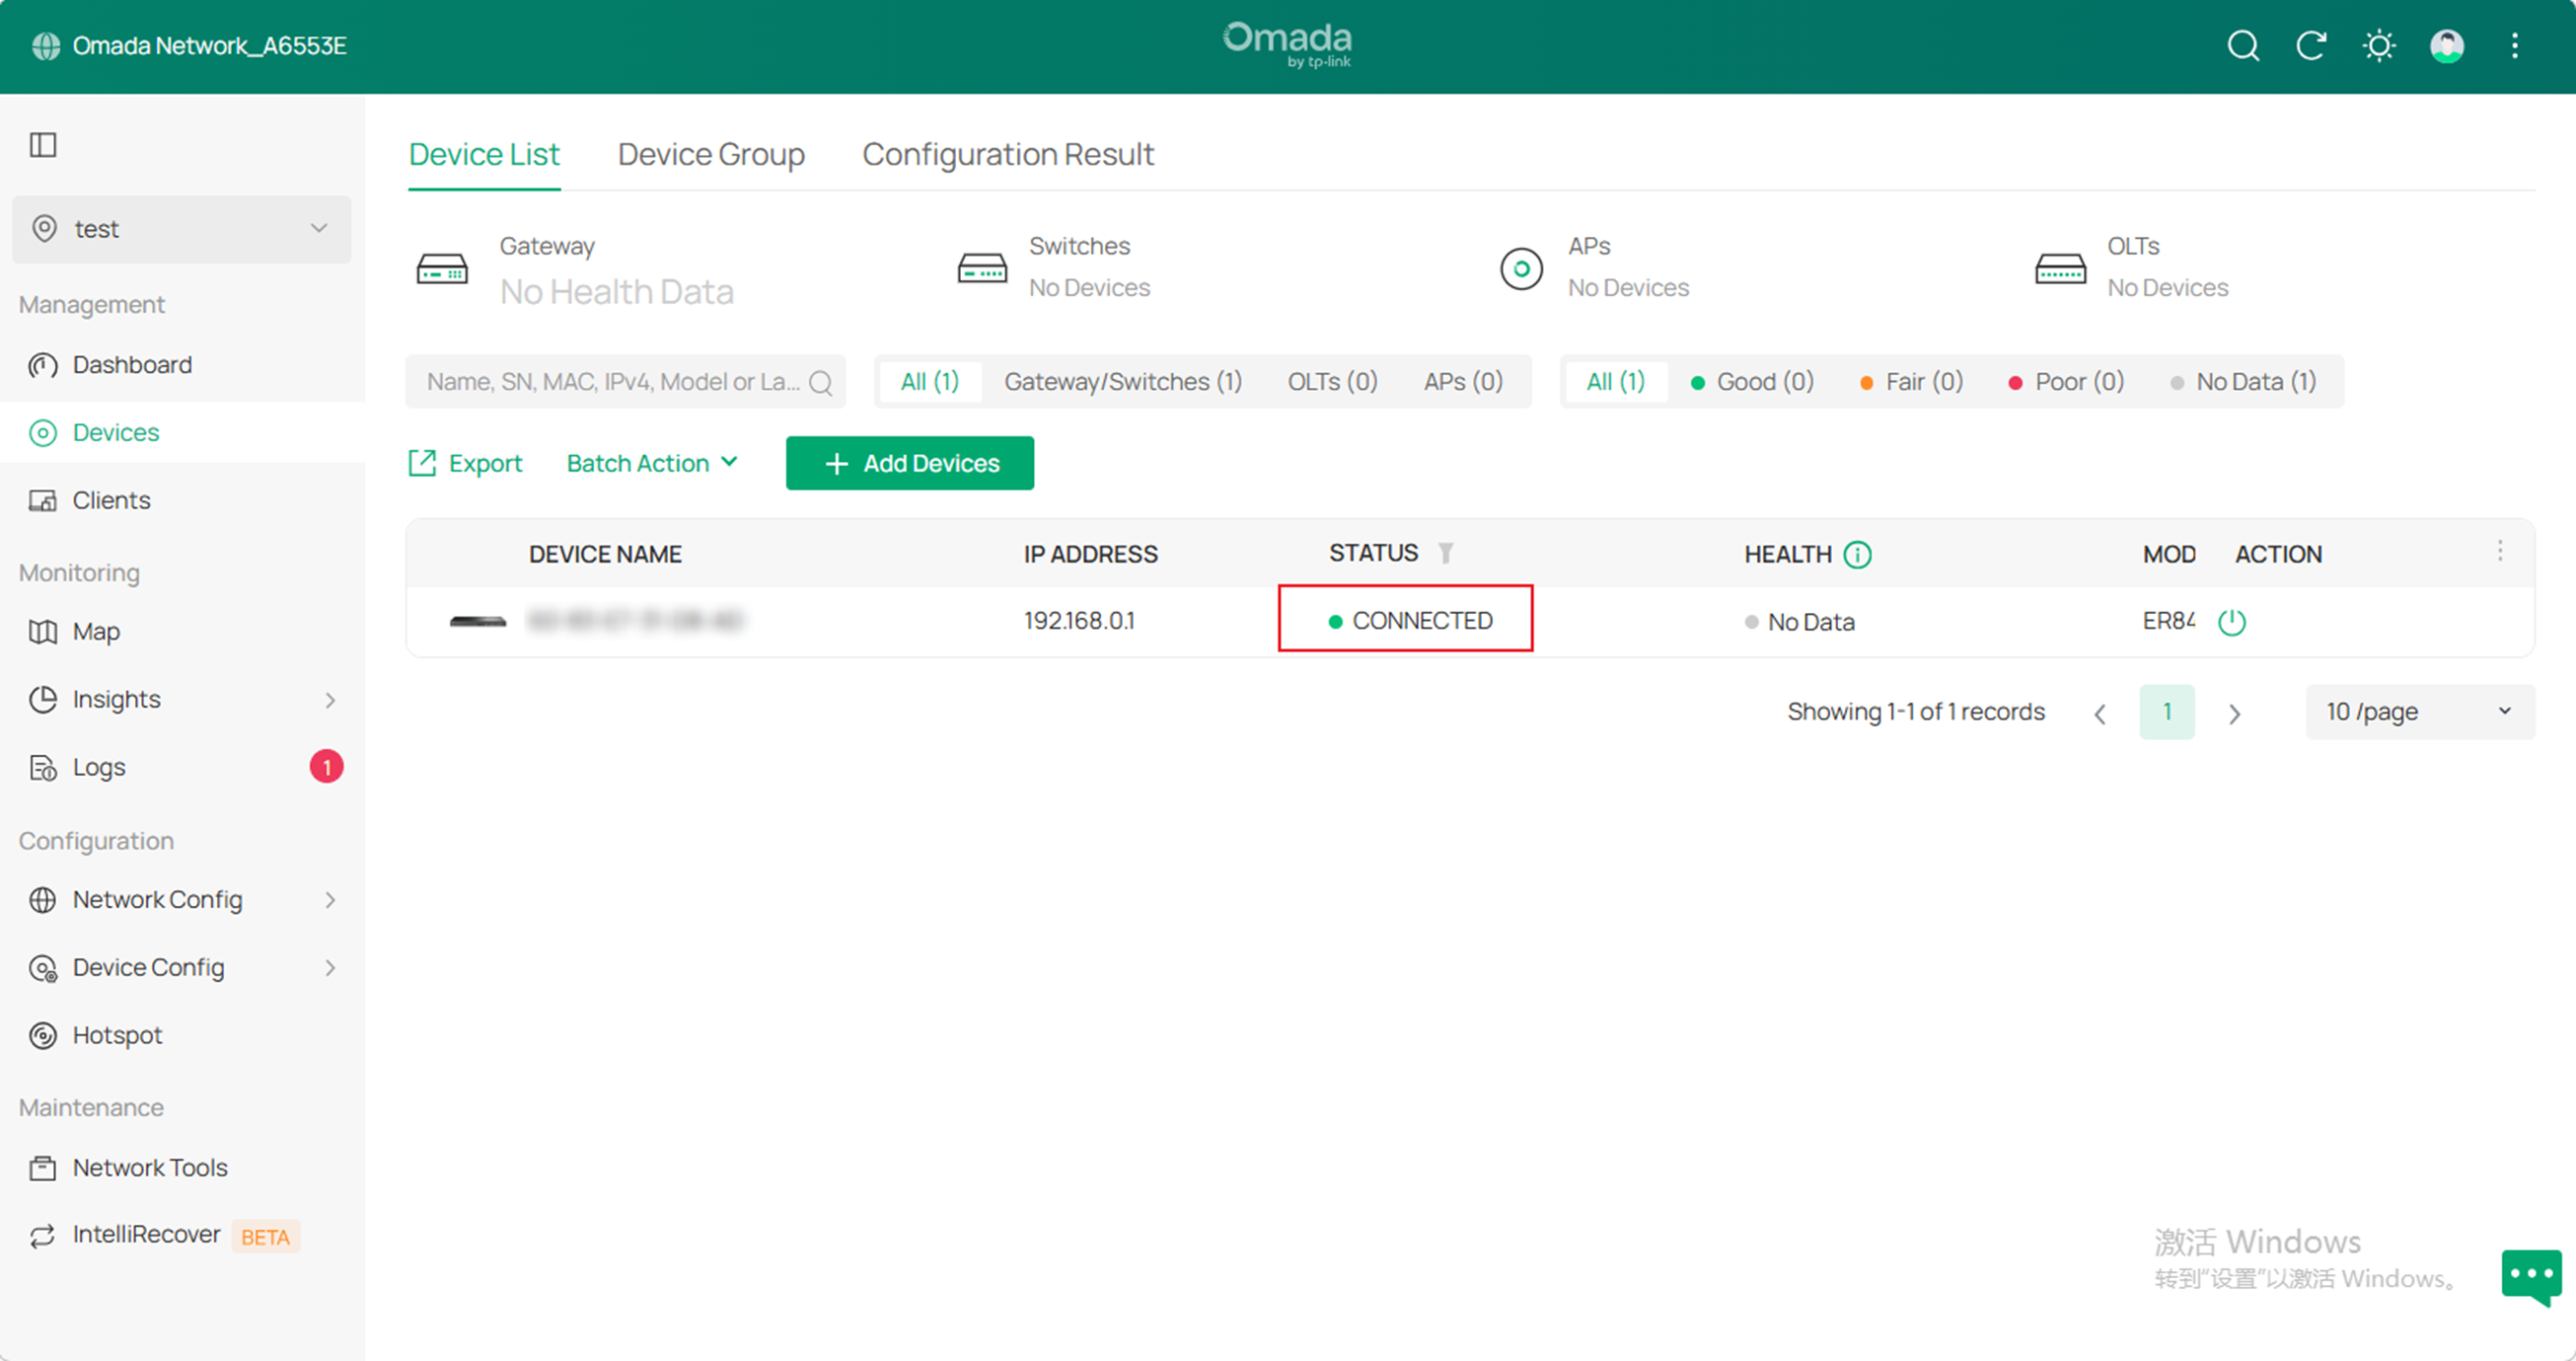Expand the Batch Action dropdown
Image resolution: width=2576 pixels, height=1361 pixels.
(652, 463)
